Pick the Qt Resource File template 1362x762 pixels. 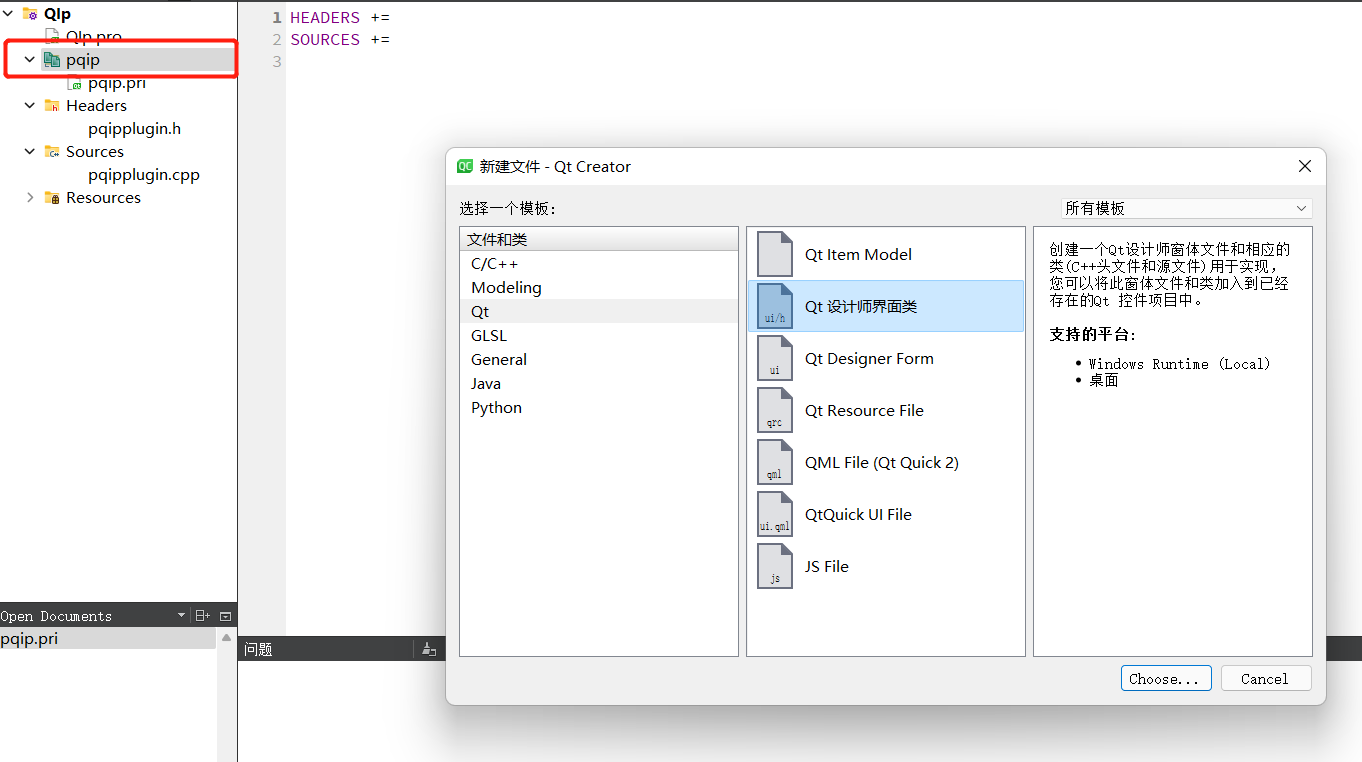tap(885, 410)
